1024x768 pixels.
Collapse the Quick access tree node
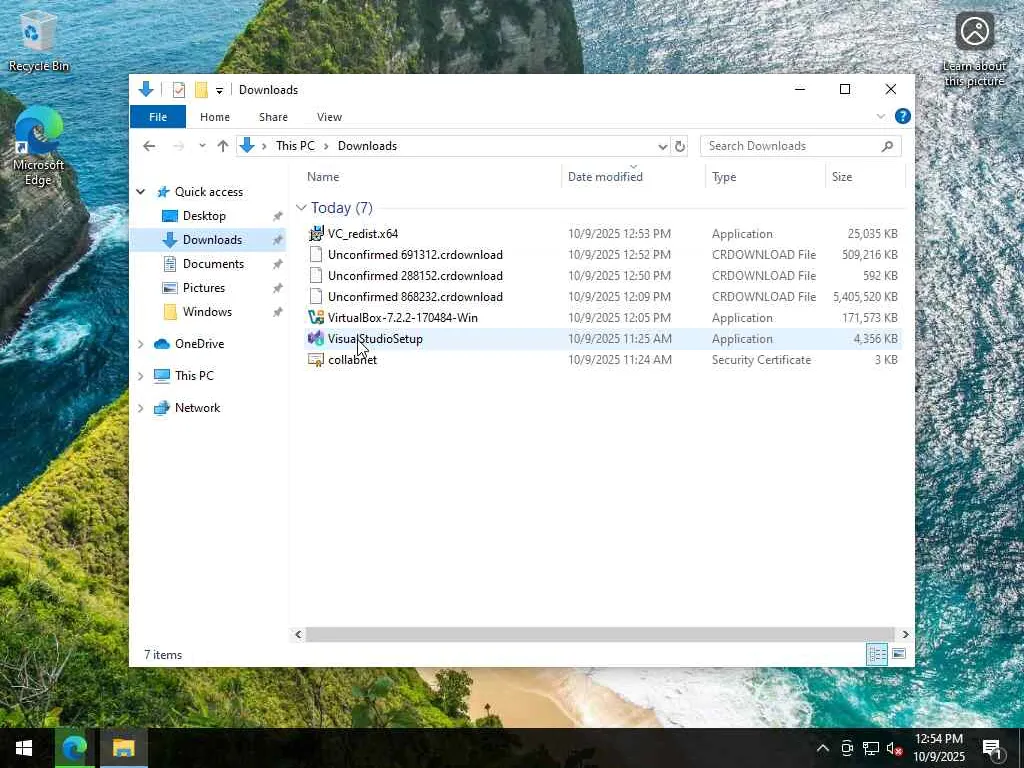140,191
